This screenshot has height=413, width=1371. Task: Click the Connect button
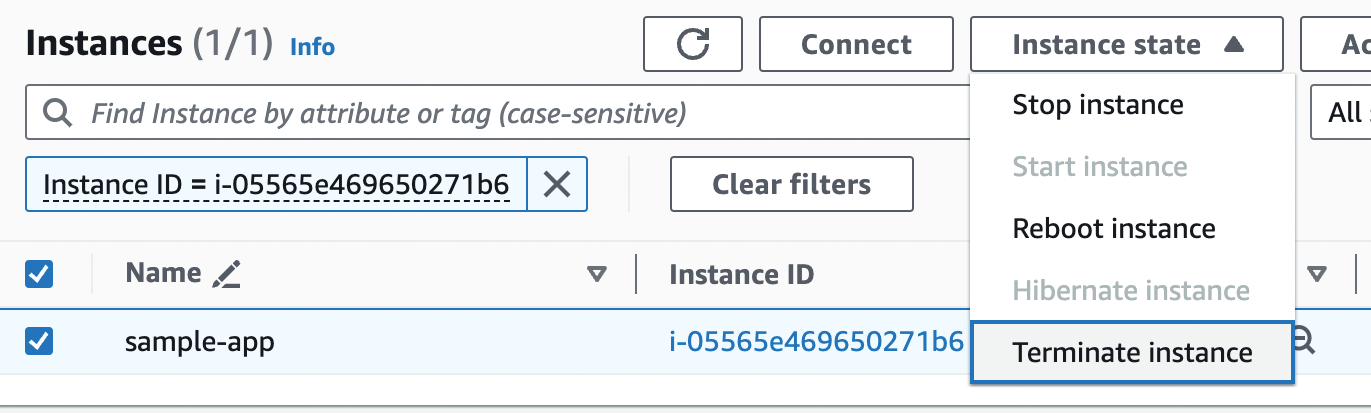[855, 44]
